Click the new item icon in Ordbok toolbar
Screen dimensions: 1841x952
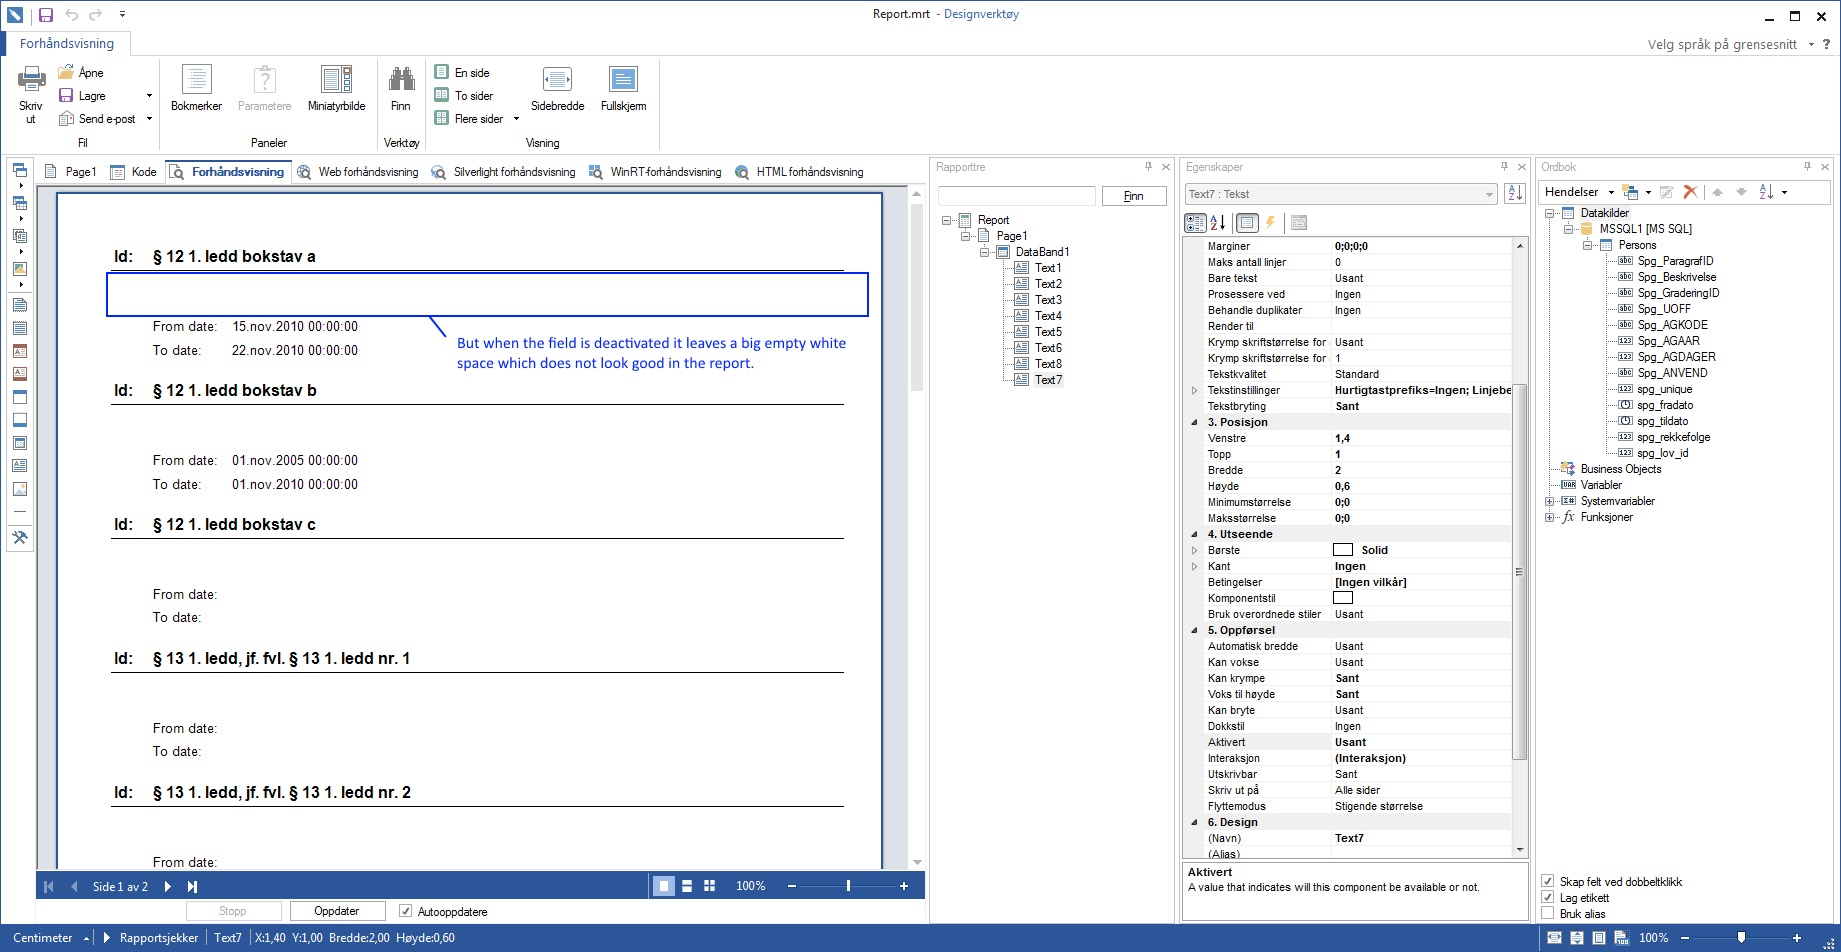pyautogui.click(x=1630, y=192)
